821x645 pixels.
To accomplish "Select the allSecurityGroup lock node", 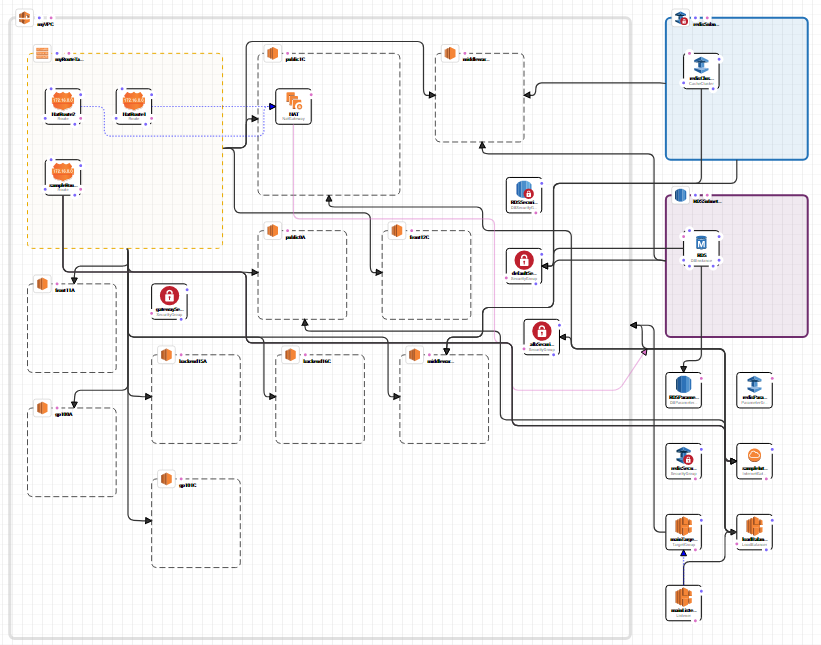I will 541,337.
